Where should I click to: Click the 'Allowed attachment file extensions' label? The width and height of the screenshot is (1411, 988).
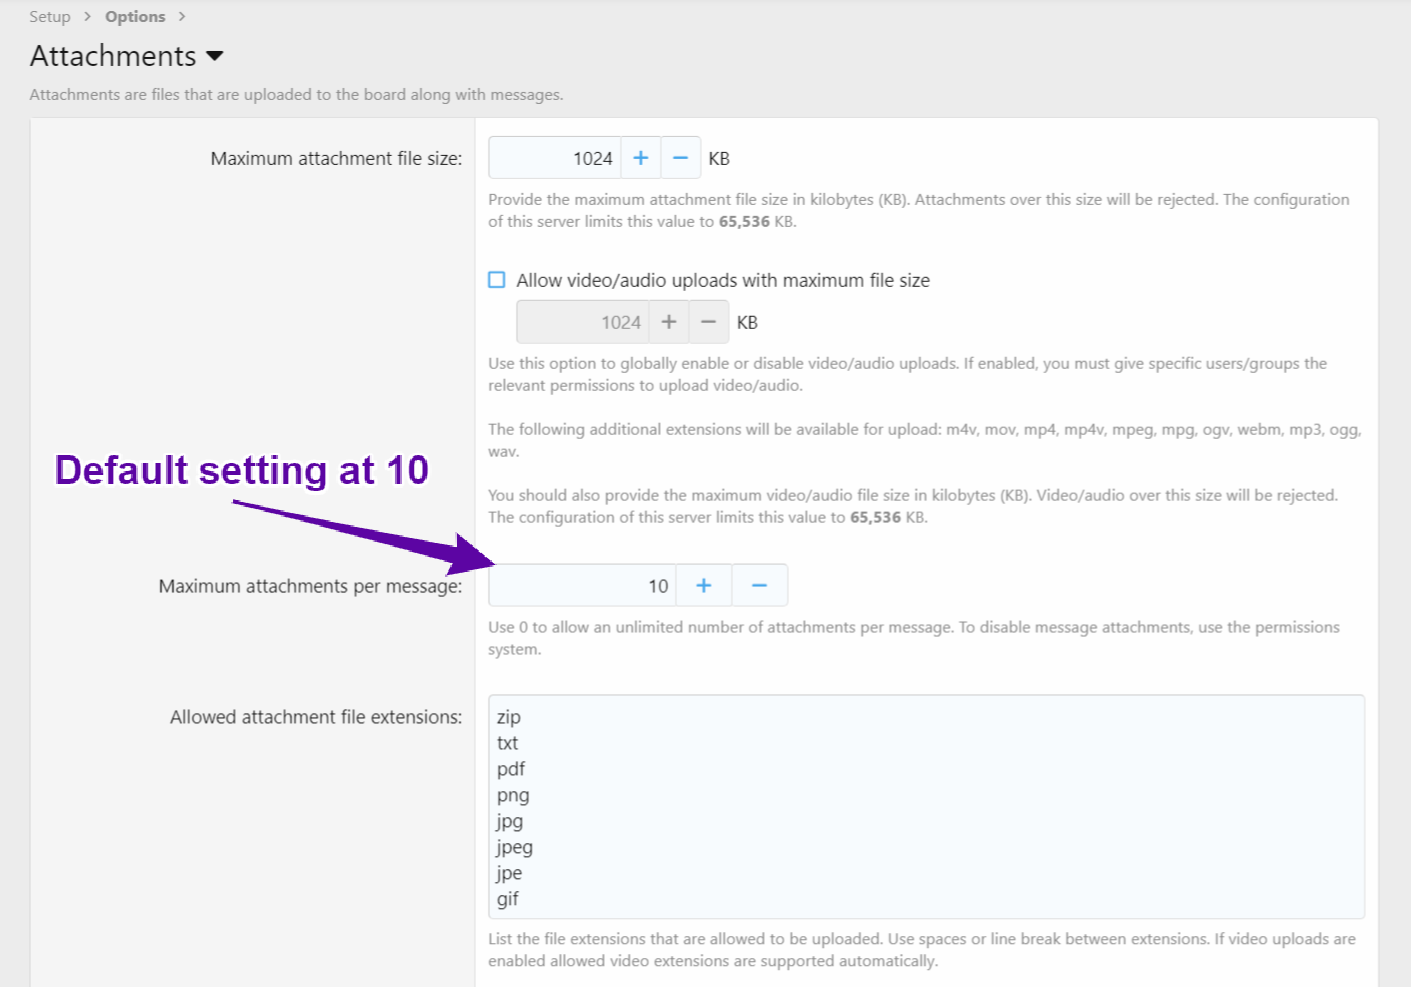[316, 717]
